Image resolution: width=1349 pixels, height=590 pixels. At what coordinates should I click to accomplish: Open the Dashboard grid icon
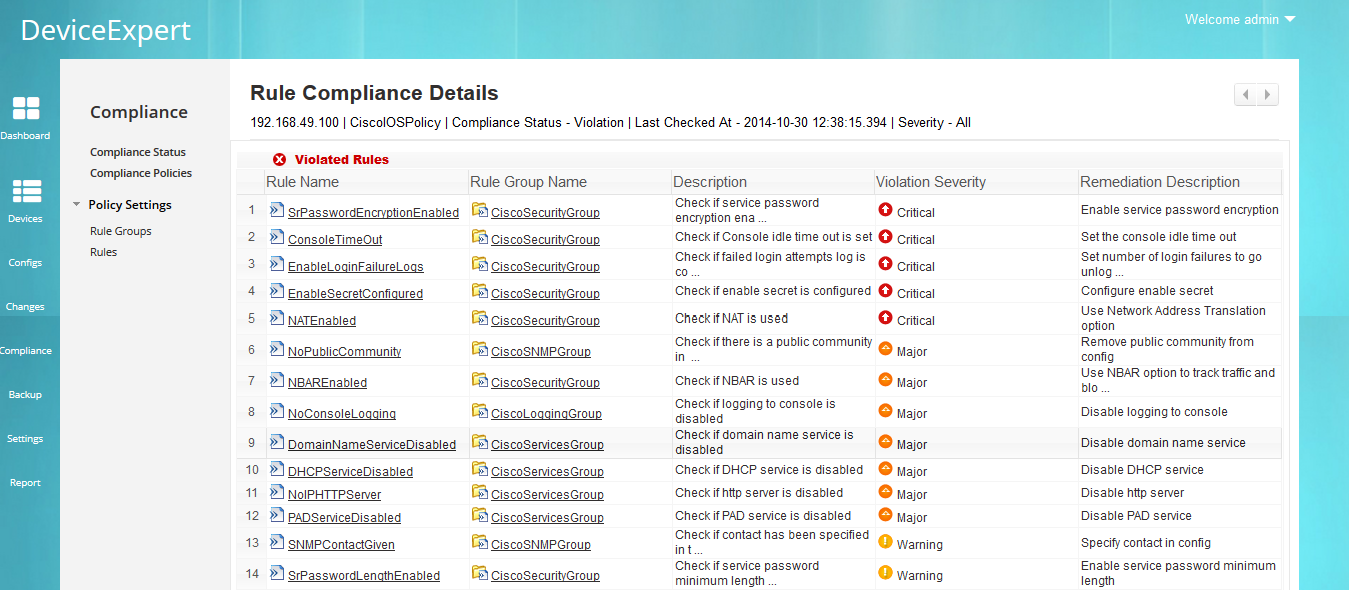tap(26, 110)
